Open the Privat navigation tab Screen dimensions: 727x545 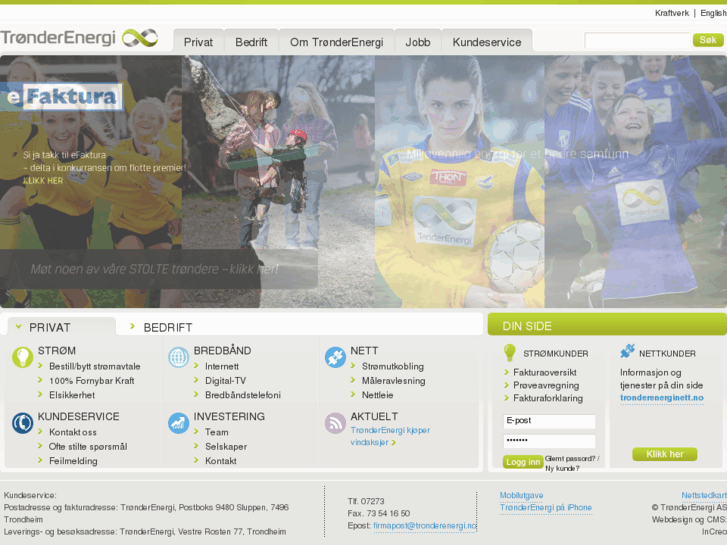[198, 42]
